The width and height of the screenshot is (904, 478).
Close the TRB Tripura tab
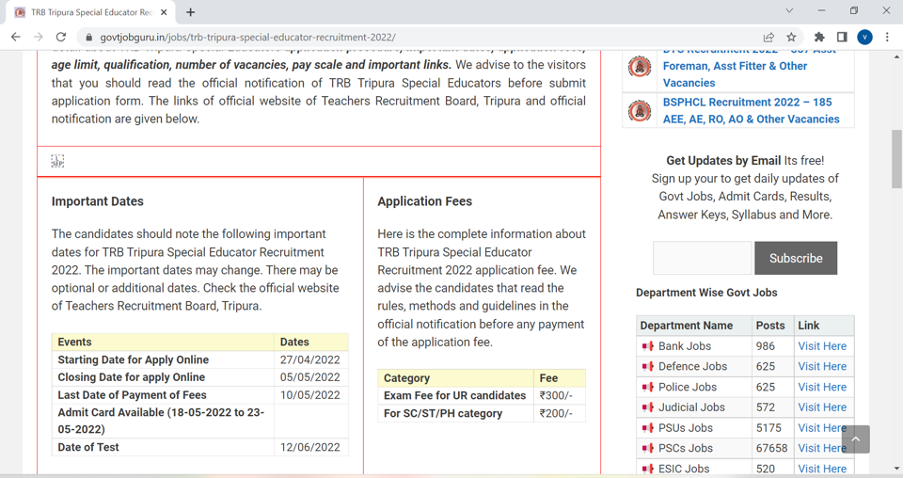tap(164, 12)
